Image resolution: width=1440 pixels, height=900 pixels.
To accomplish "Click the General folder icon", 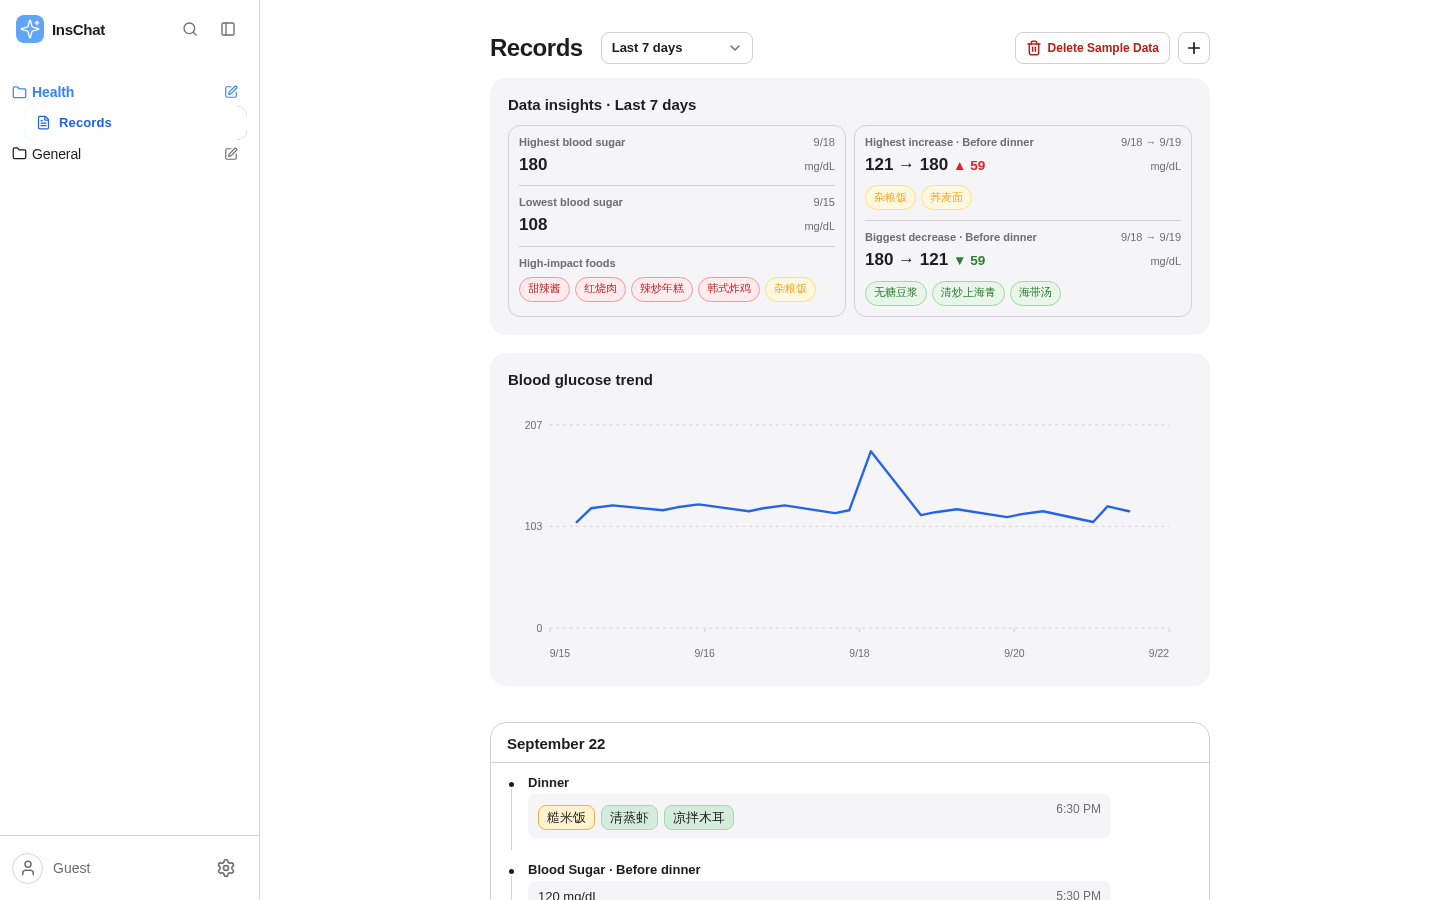I will pyautogui.click(x=19, y=154).
